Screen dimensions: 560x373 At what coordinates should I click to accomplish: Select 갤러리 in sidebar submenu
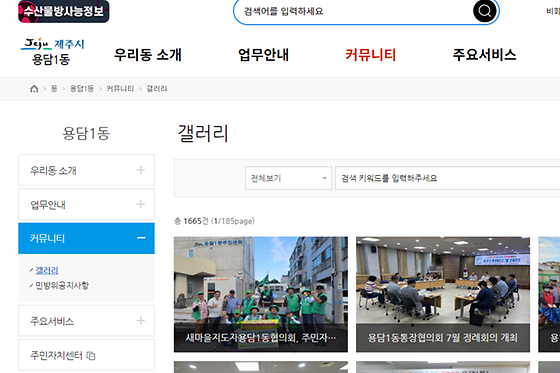pyautogui.click(x=47, y=270)
